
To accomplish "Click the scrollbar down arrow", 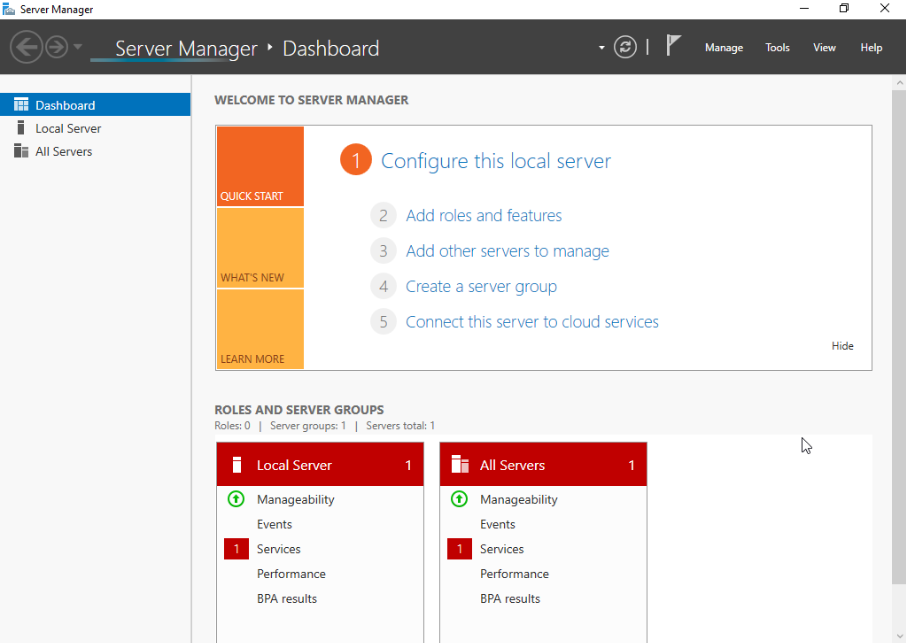I will (x=899, y=636).
